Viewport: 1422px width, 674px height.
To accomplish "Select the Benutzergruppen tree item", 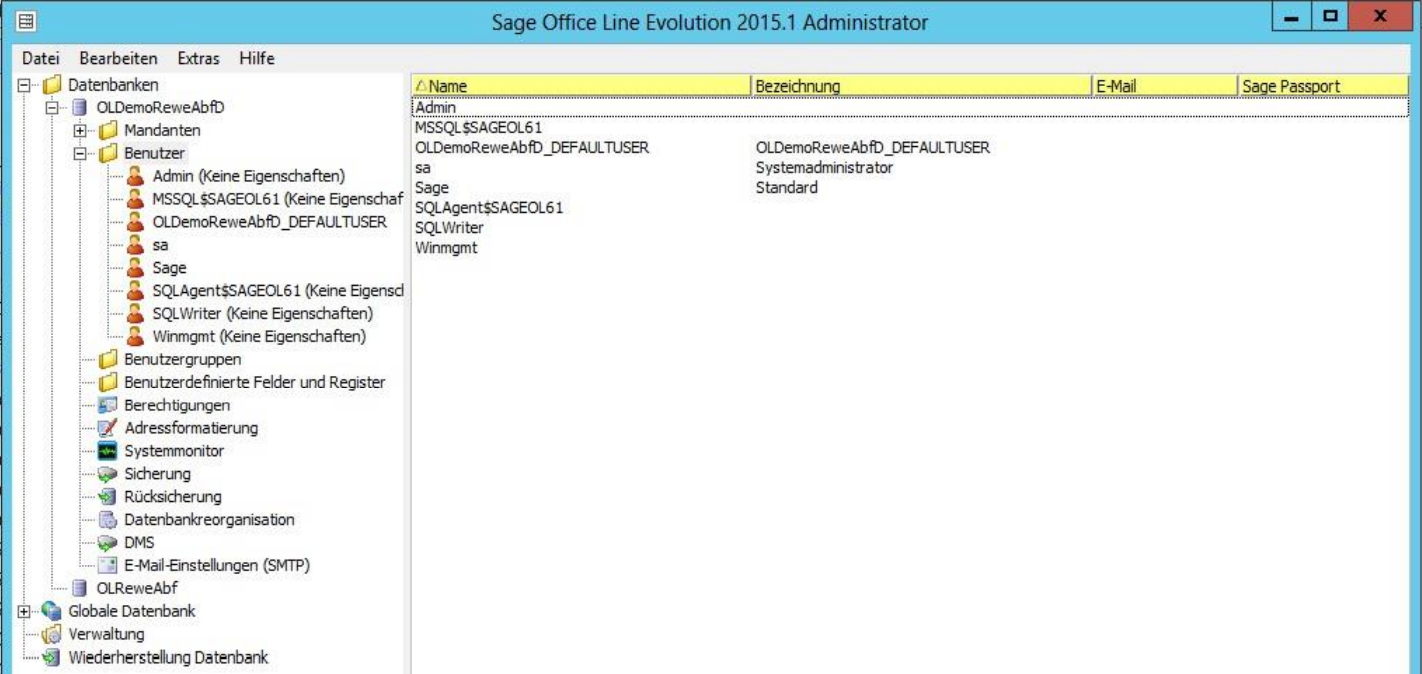I will tap(182, 359).
